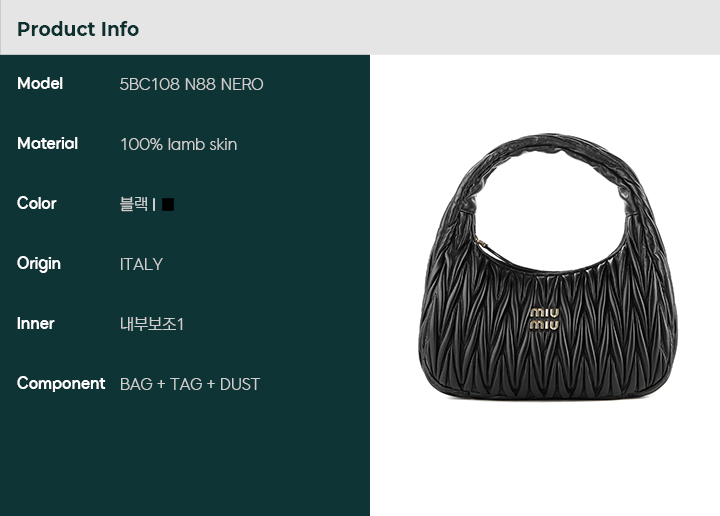Select the BAG + TAG + DUST text
The width and height of the screenshot is (720, 516).
pyautogui.click(x=190, y=384)
